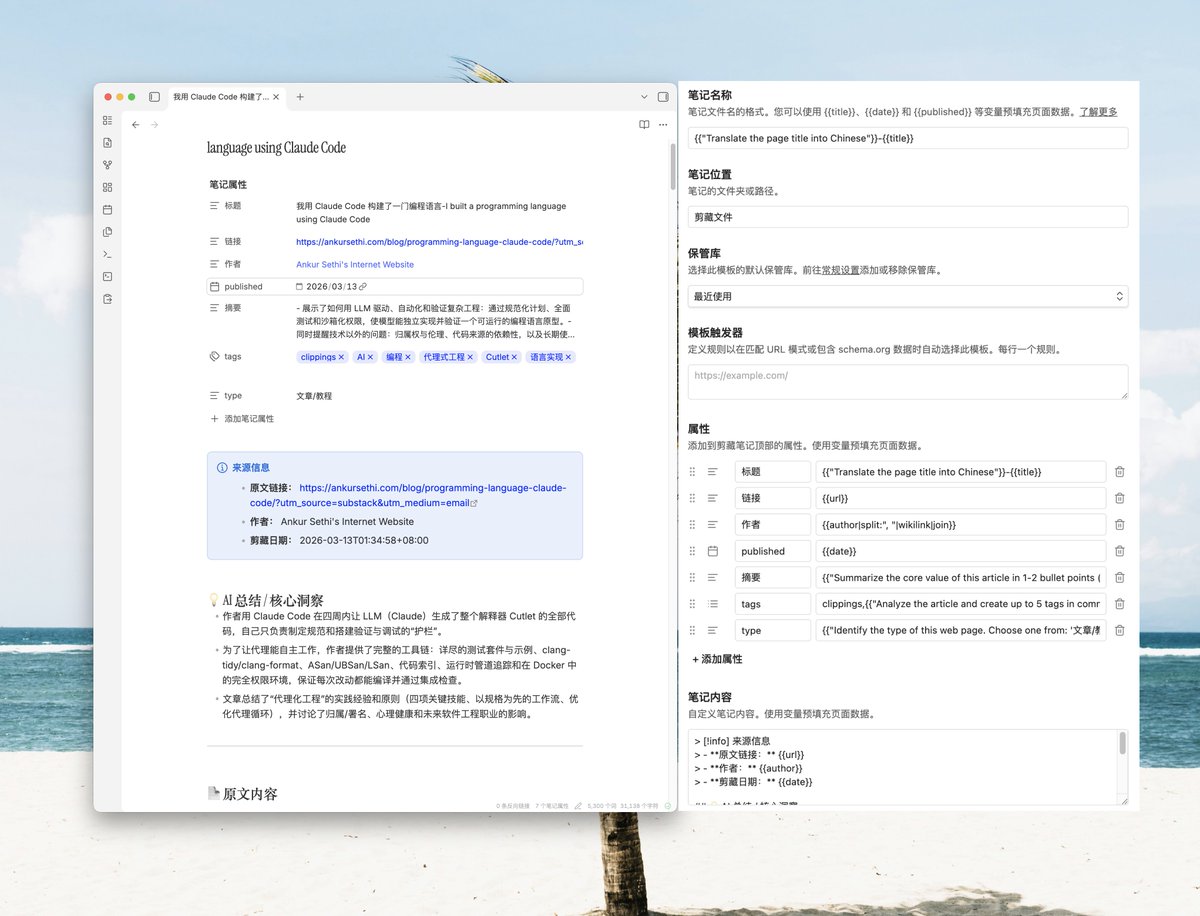Click the tags property name field
The height and width of the screenshot is (916, 1200).
coord(772,604)
